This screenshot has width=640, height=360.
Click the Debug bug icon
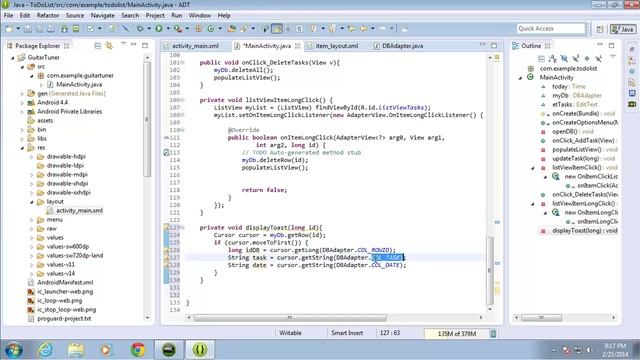coord(140,29)
